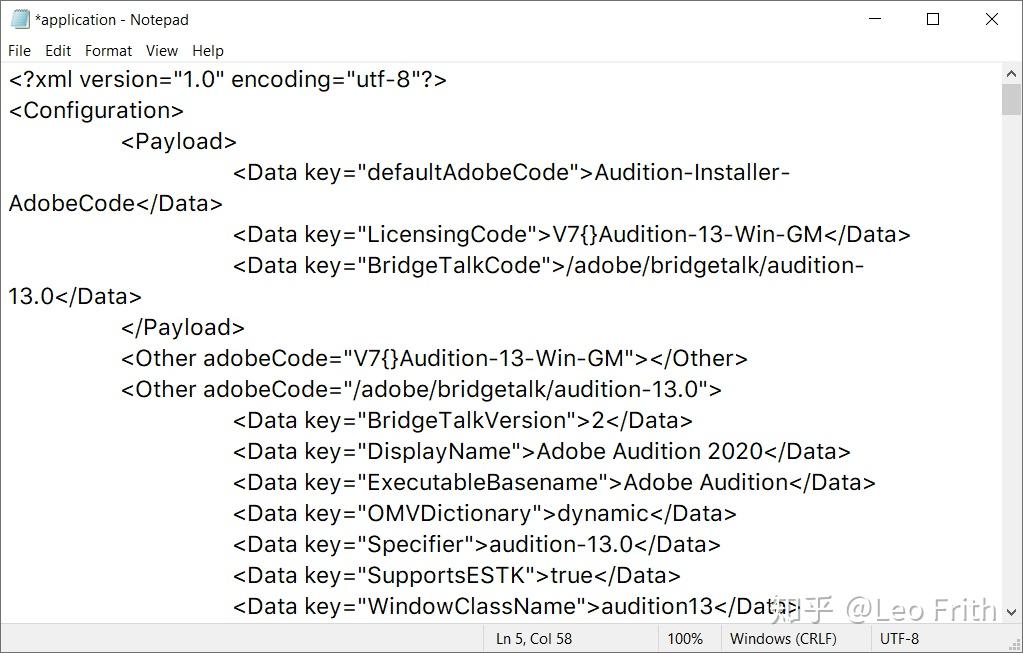1023x653 pixels.
Task: Open the Edit menu
Action: pos(57,50)
